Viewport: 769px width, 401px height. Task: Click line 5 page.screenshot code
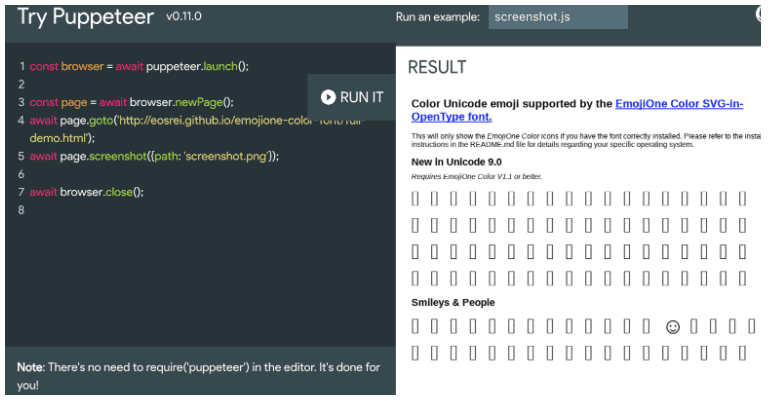tap(154, 156)
